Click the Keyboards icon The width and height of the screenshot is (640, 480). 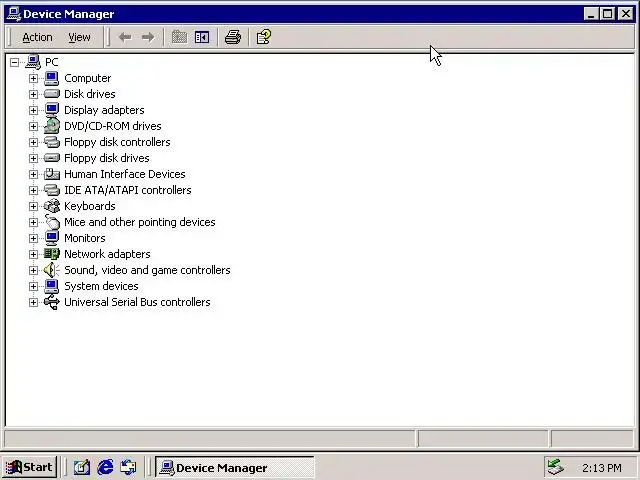point(52,206)
